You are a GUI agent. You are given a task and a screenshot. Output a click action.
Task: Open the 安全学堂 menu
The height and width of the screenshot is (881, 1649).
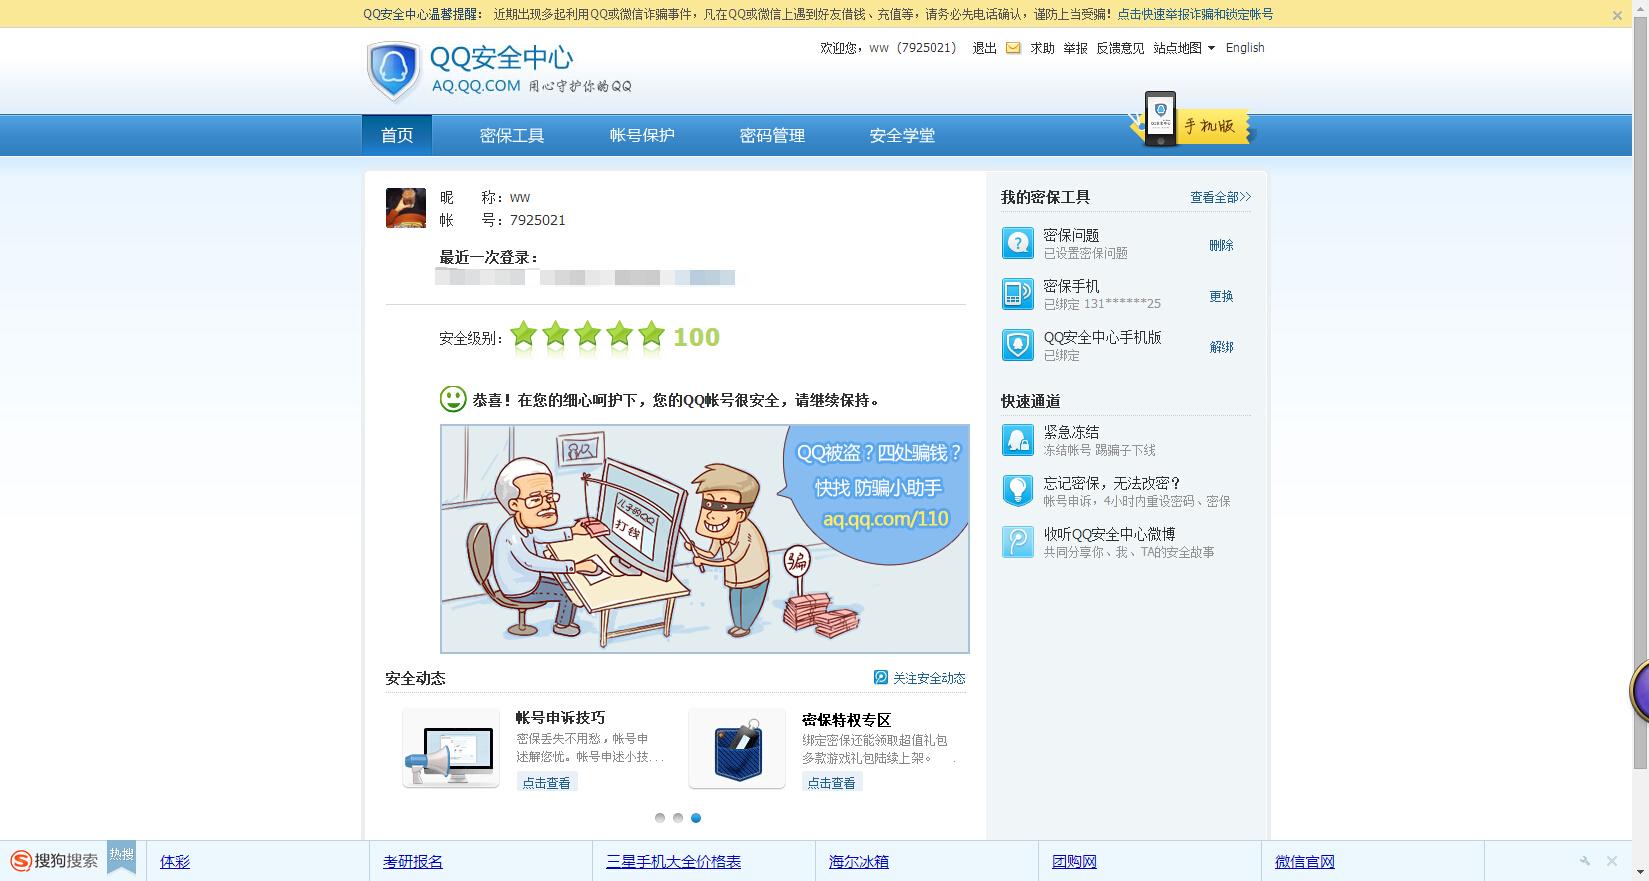coord(902,135)
